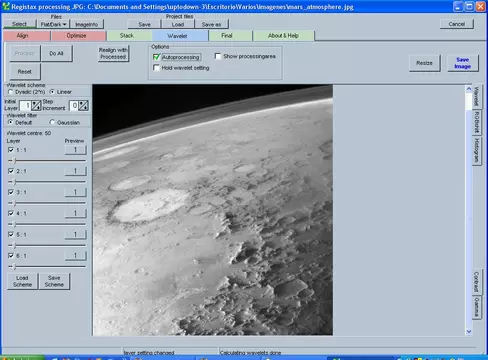Open the Wavelet side panel tab
Screen dimensions: 488x360
point(476,96)
